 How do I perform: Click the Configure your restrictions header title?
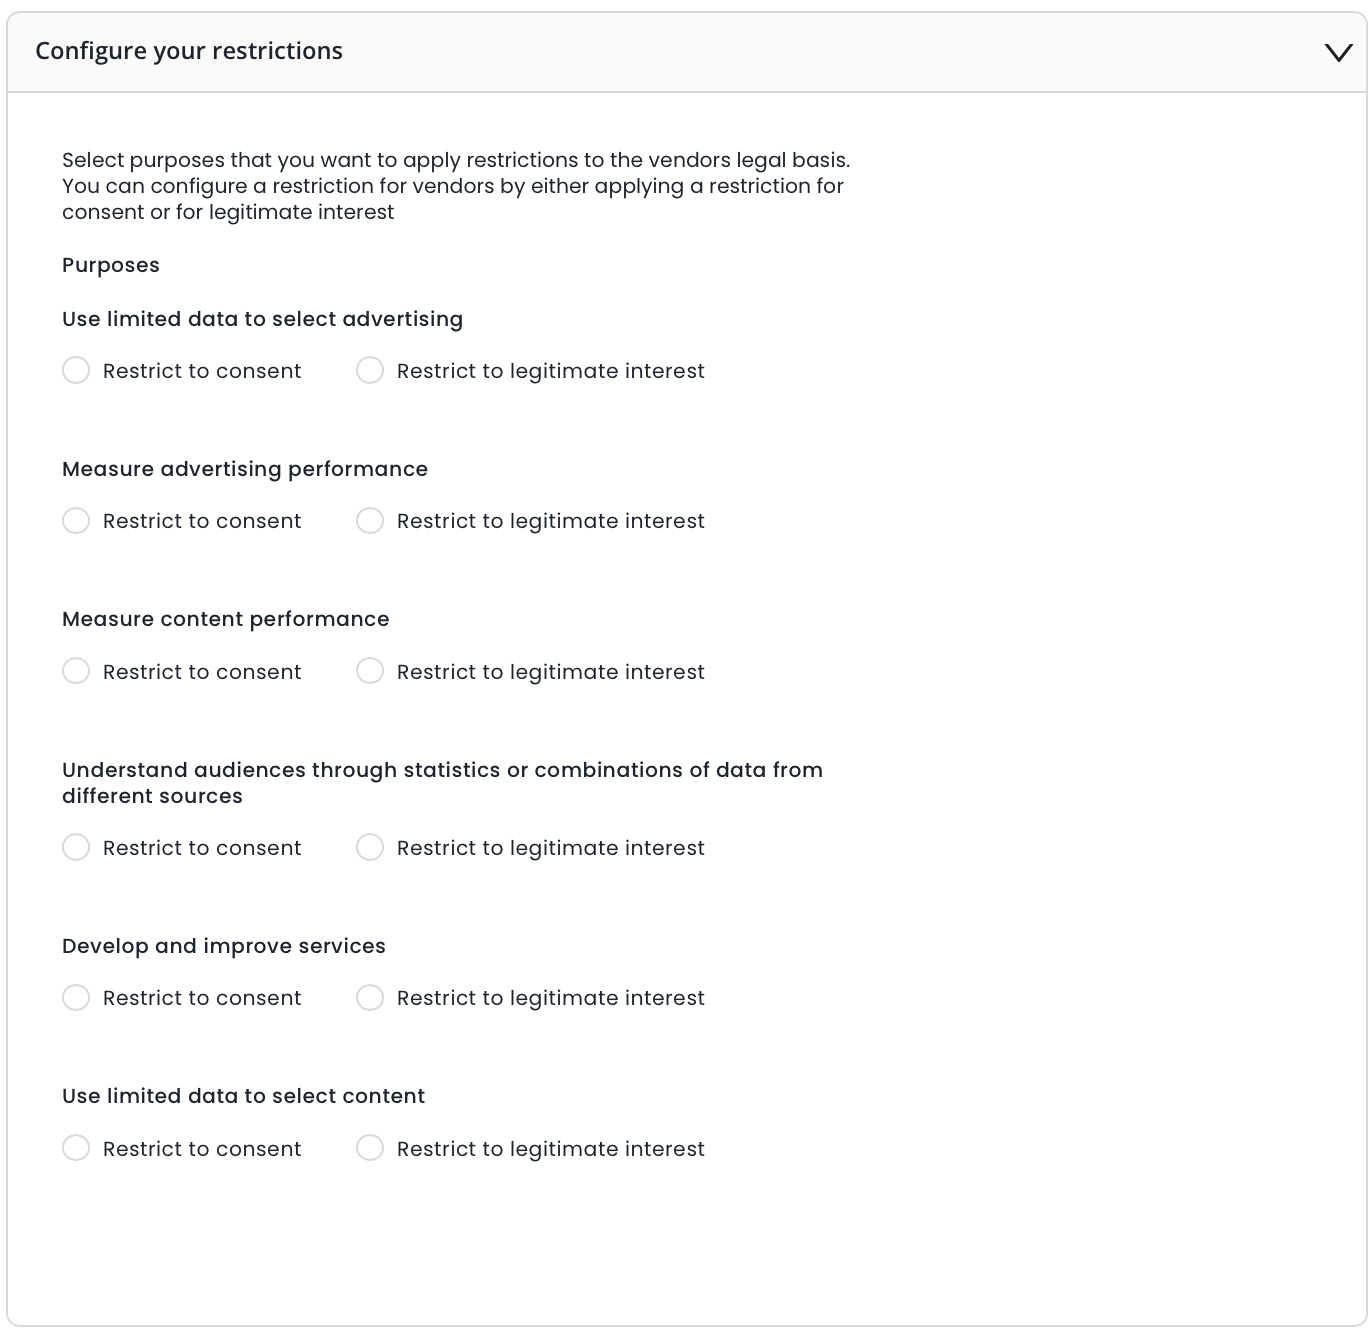(189, 51)
